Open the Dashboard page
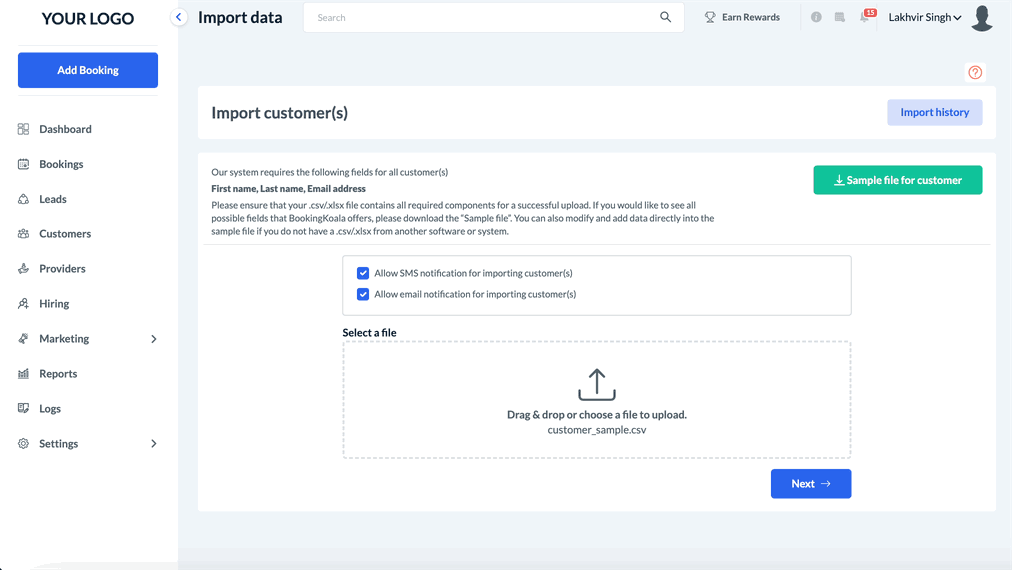This screenshot has height=570, width=1012. (x=65, y=129)
